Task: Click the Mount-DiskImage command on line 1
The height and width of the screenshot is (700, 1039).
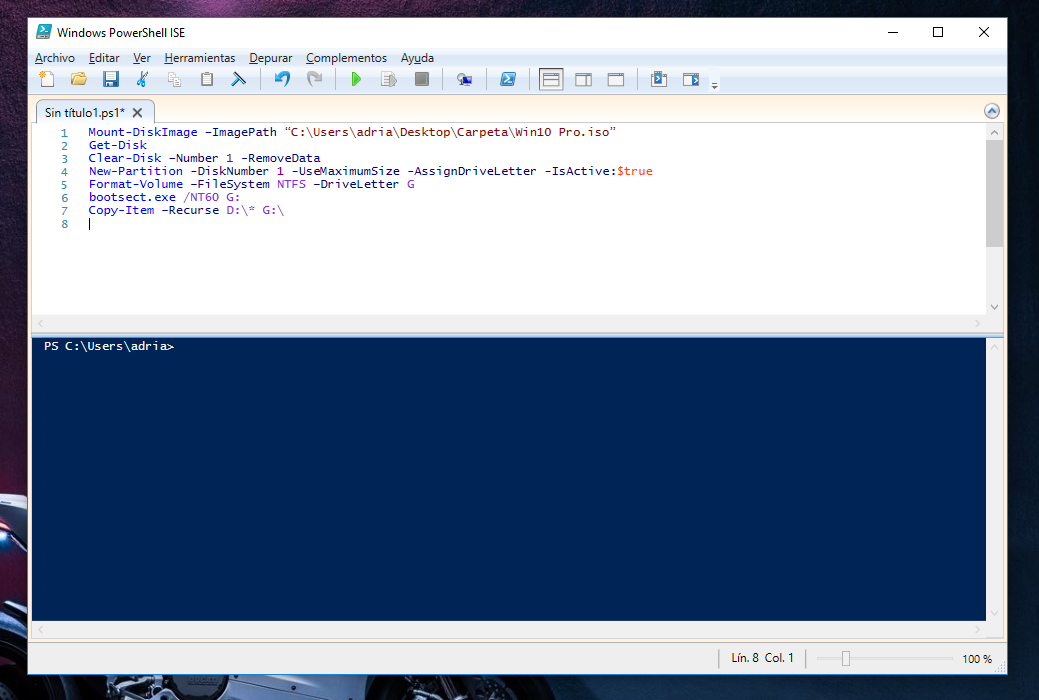Action: click(143, 132)
